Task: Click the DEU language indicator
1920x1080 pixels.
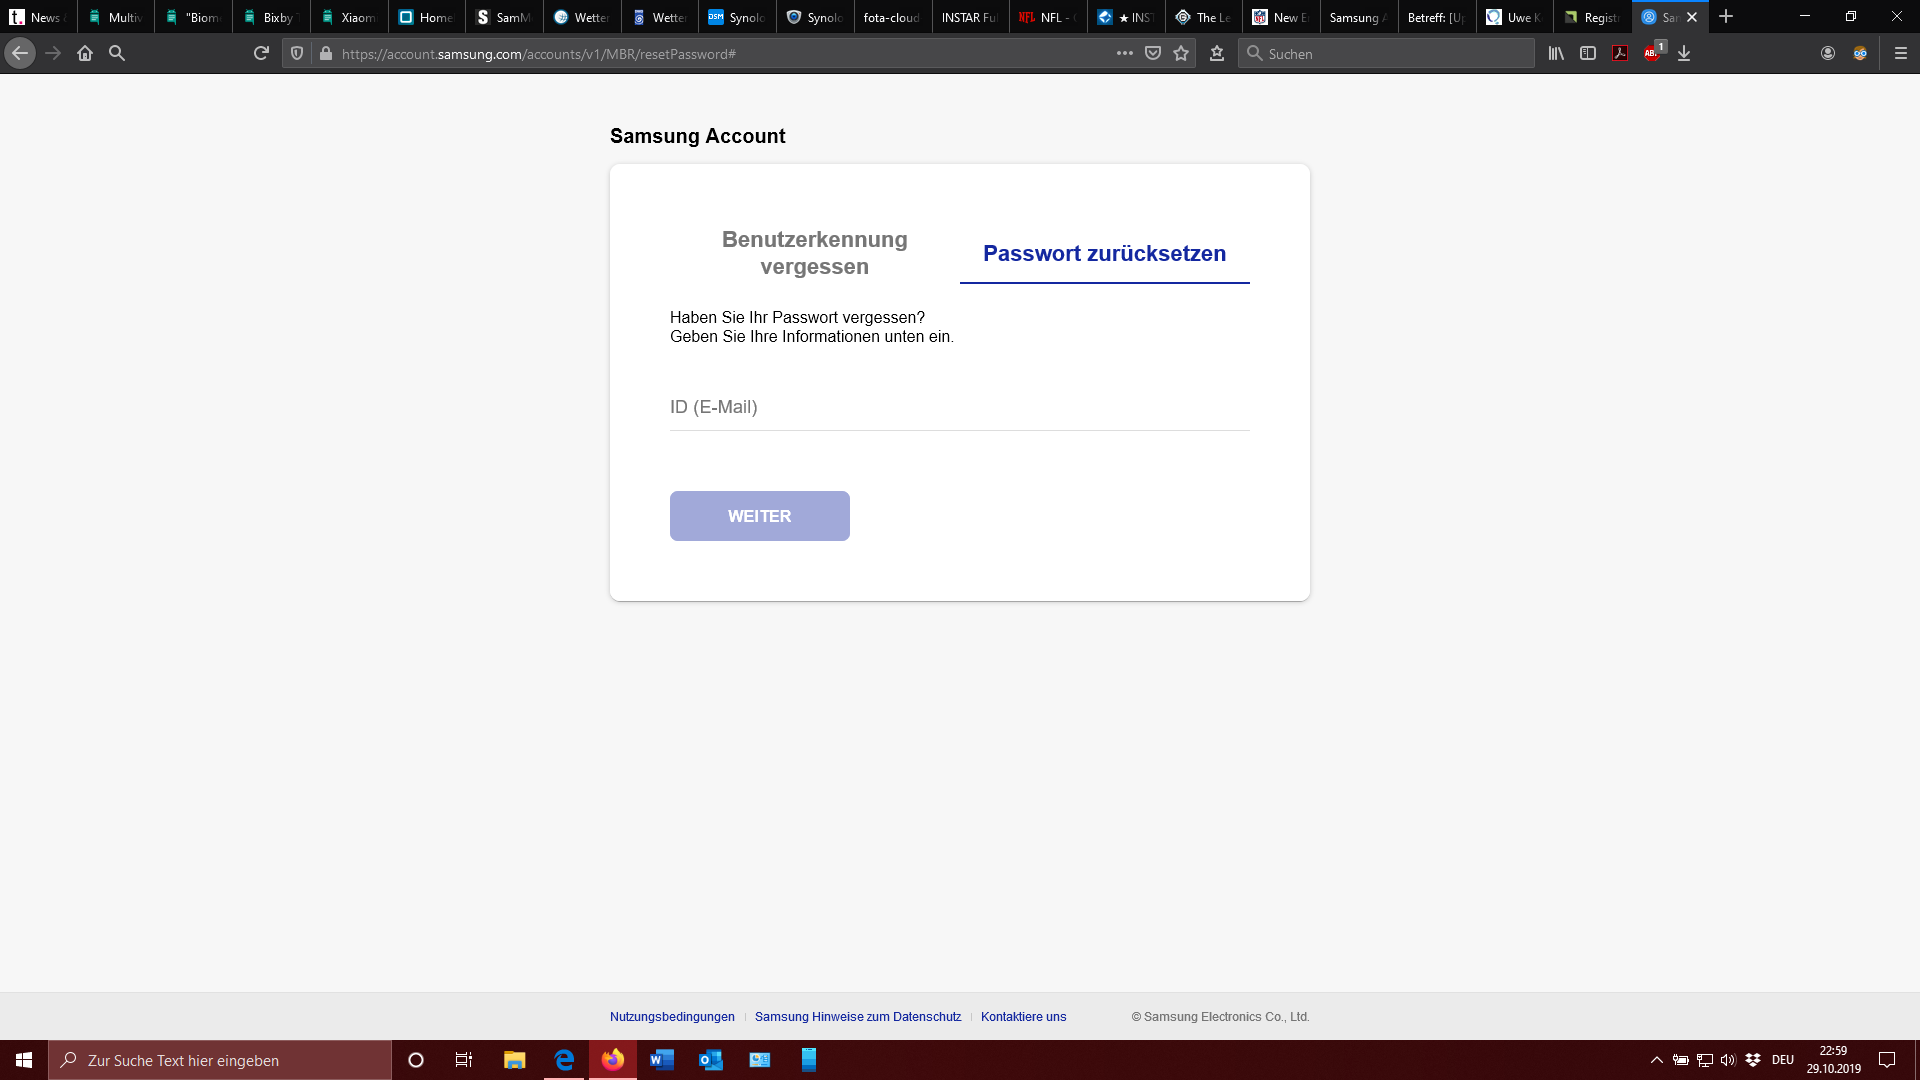Action: click(x=1783, y=1060)
